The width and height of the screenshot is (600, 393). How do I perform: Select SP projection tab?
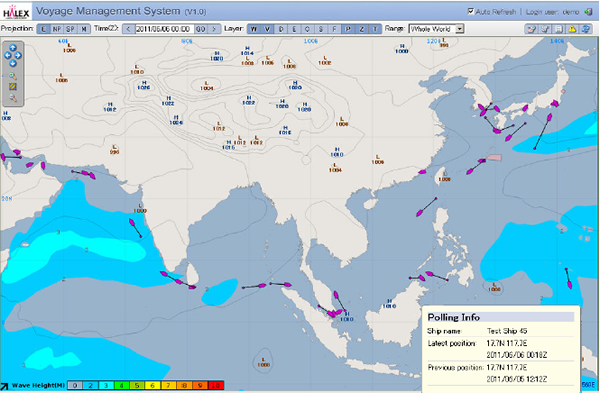pyautogui.click(x=70, y=29)
